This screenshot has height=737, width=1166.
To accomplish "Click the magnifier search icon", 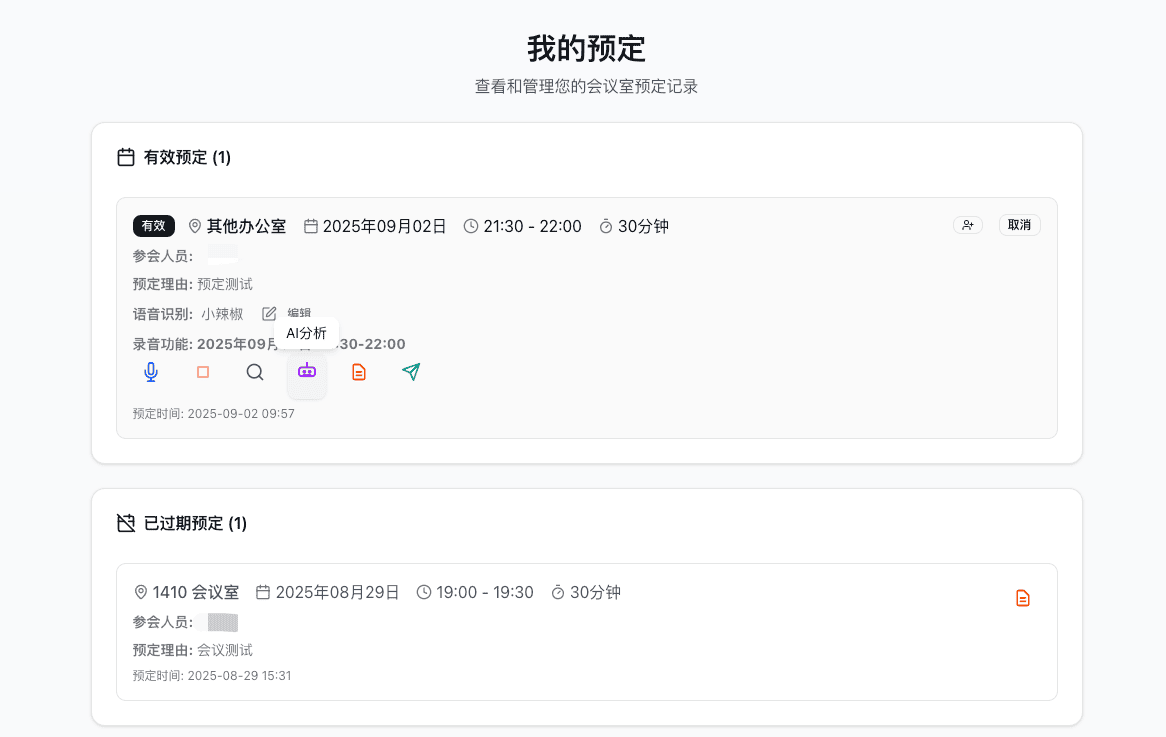I will coord(255,372).
